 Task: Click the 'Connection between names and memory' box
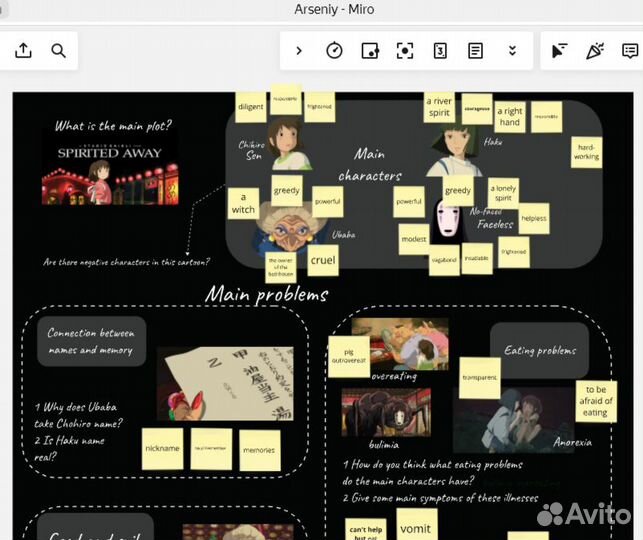click(x=92, y=342)
